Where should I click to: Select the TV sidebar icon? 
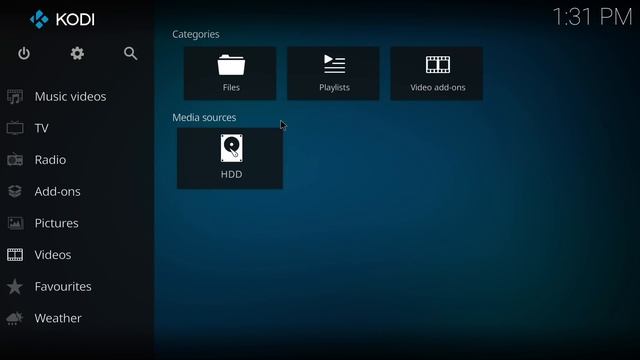(x=15, y=128)
